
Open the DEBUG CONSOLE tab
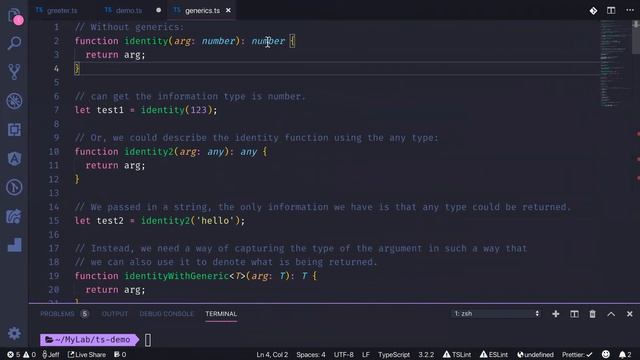[167, 314]
